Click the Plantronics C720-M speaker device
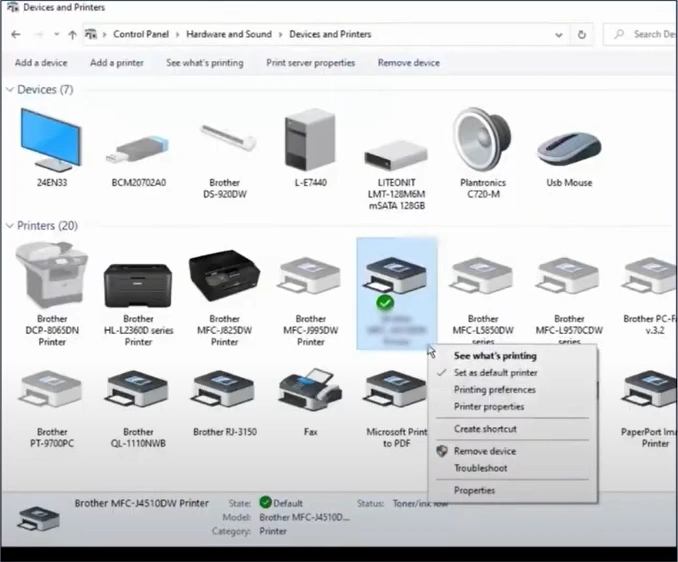 pyautogui.click(x=482, y=141)
